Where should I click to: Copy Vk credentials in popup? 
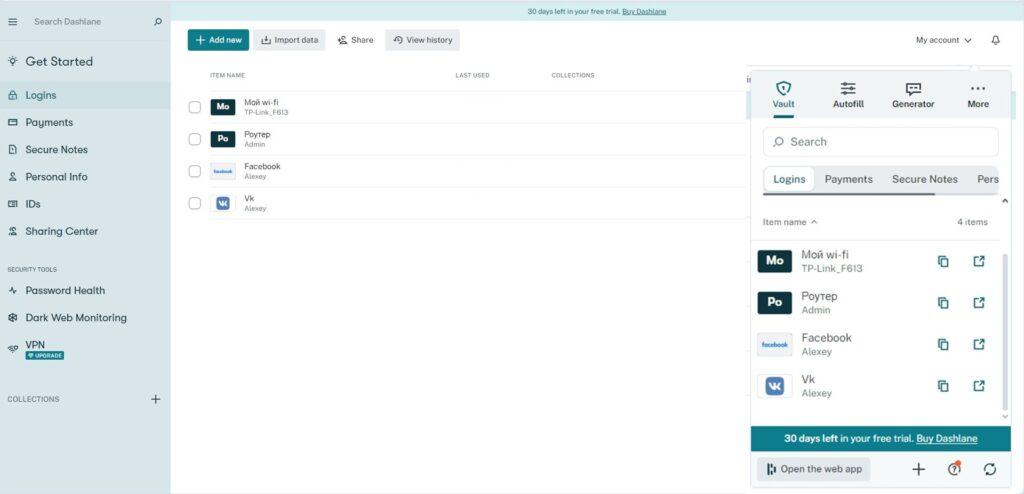pyautogui.click(x=943, y=386)
